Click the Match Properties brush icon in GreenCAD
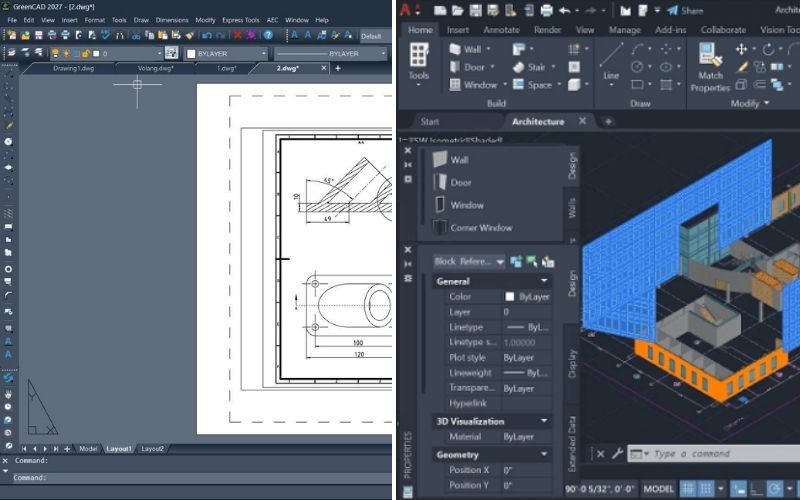Image resolution: width=800 pixels, height=500 pixels. 190,35
